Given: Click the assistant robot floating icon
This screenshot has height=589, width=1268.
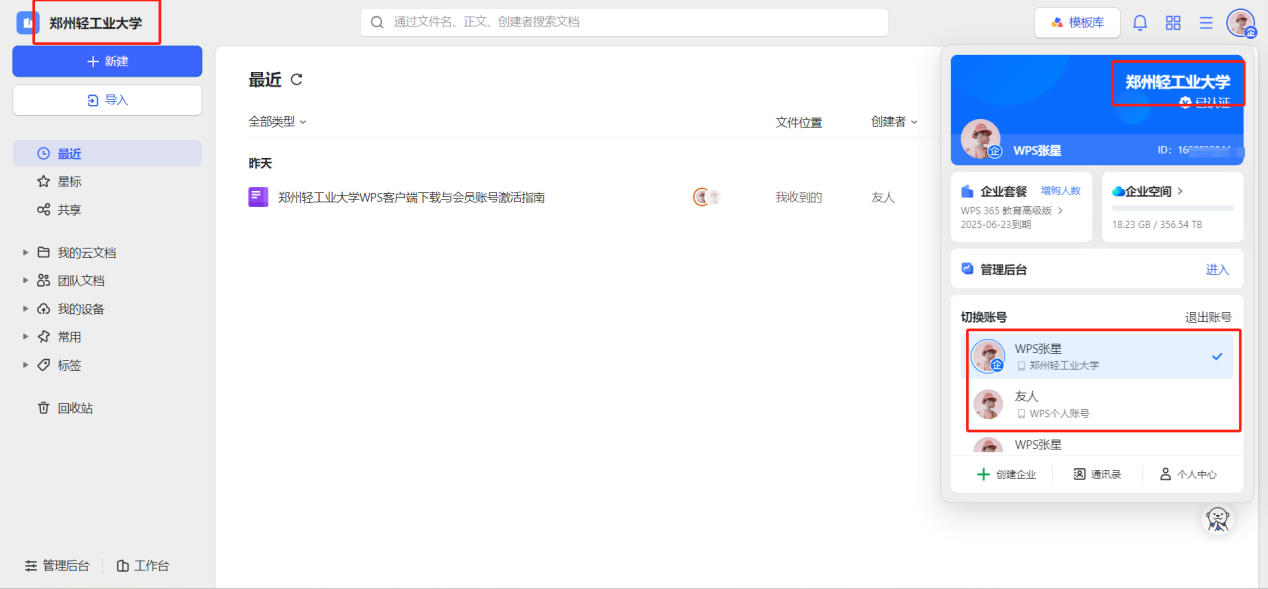Looking at the screenshot, I should coord(1217,518).
